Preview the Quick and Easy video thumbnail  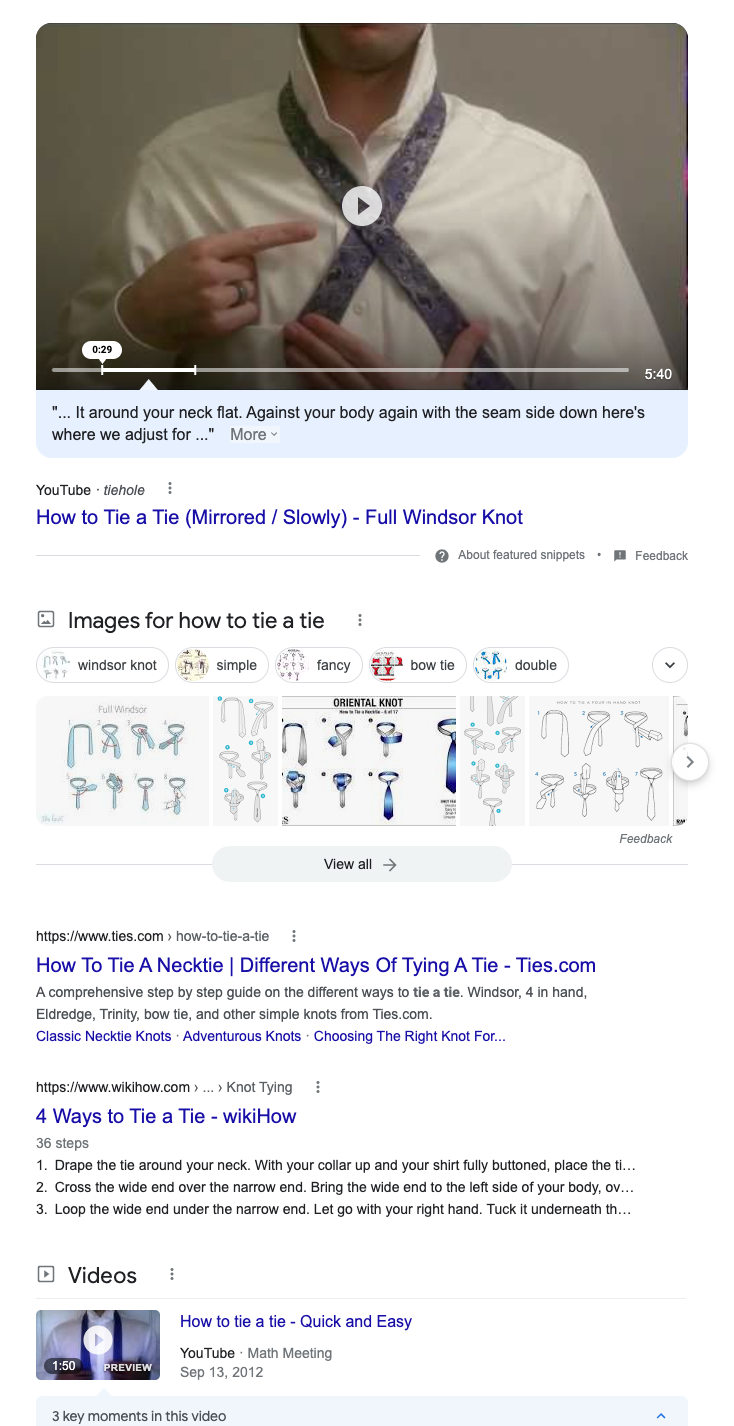click(98, 1345)
